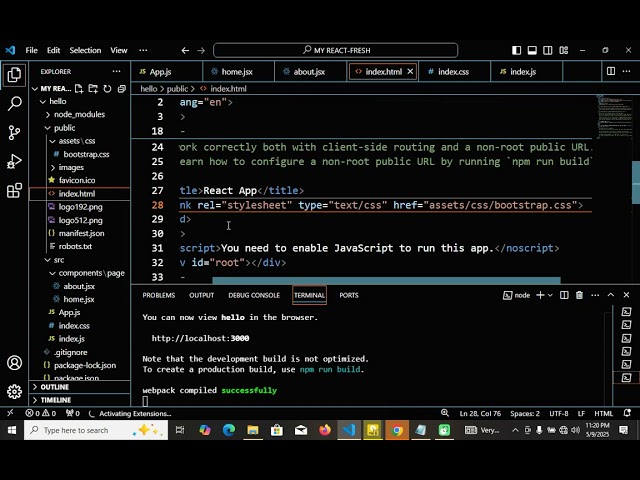Image resolution: width=640 pixels, height=480 pixels.
Task: Open Source Control view
Action: coord(14,133)
